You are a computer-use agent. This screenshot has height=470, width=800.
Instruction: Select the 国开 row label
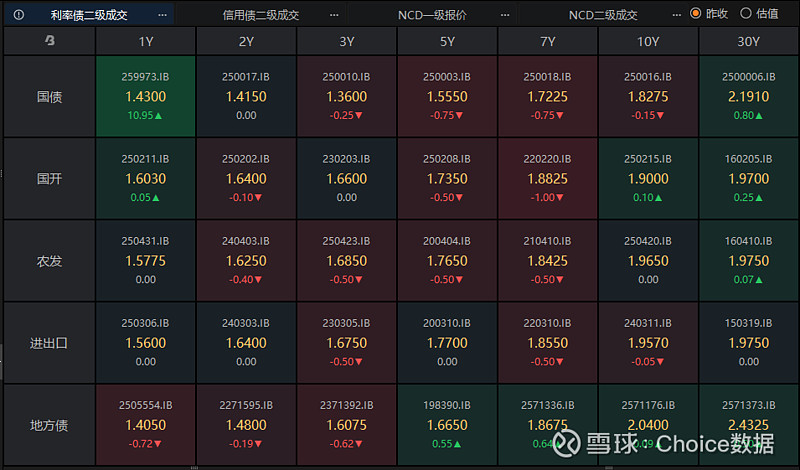(x=49, y=179)
